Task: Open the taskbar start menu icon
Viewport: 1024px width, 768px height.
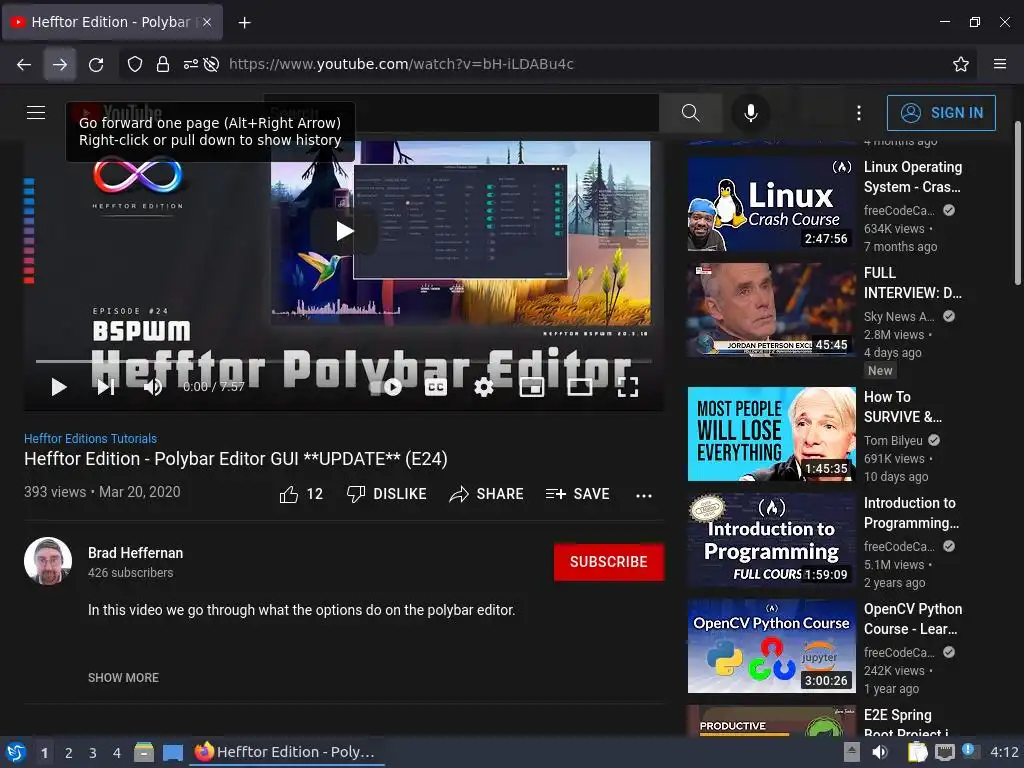Action: 16,752
